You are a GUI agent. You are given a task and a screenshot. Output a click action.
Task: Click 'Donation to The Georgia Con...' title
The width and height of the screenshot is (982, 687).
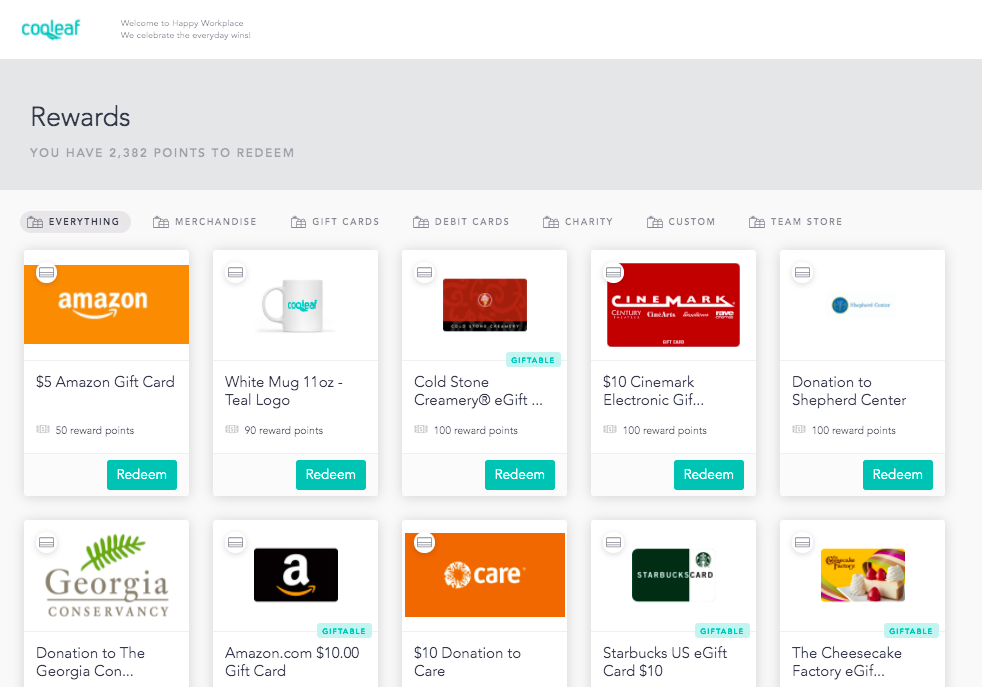coord(91,662)
